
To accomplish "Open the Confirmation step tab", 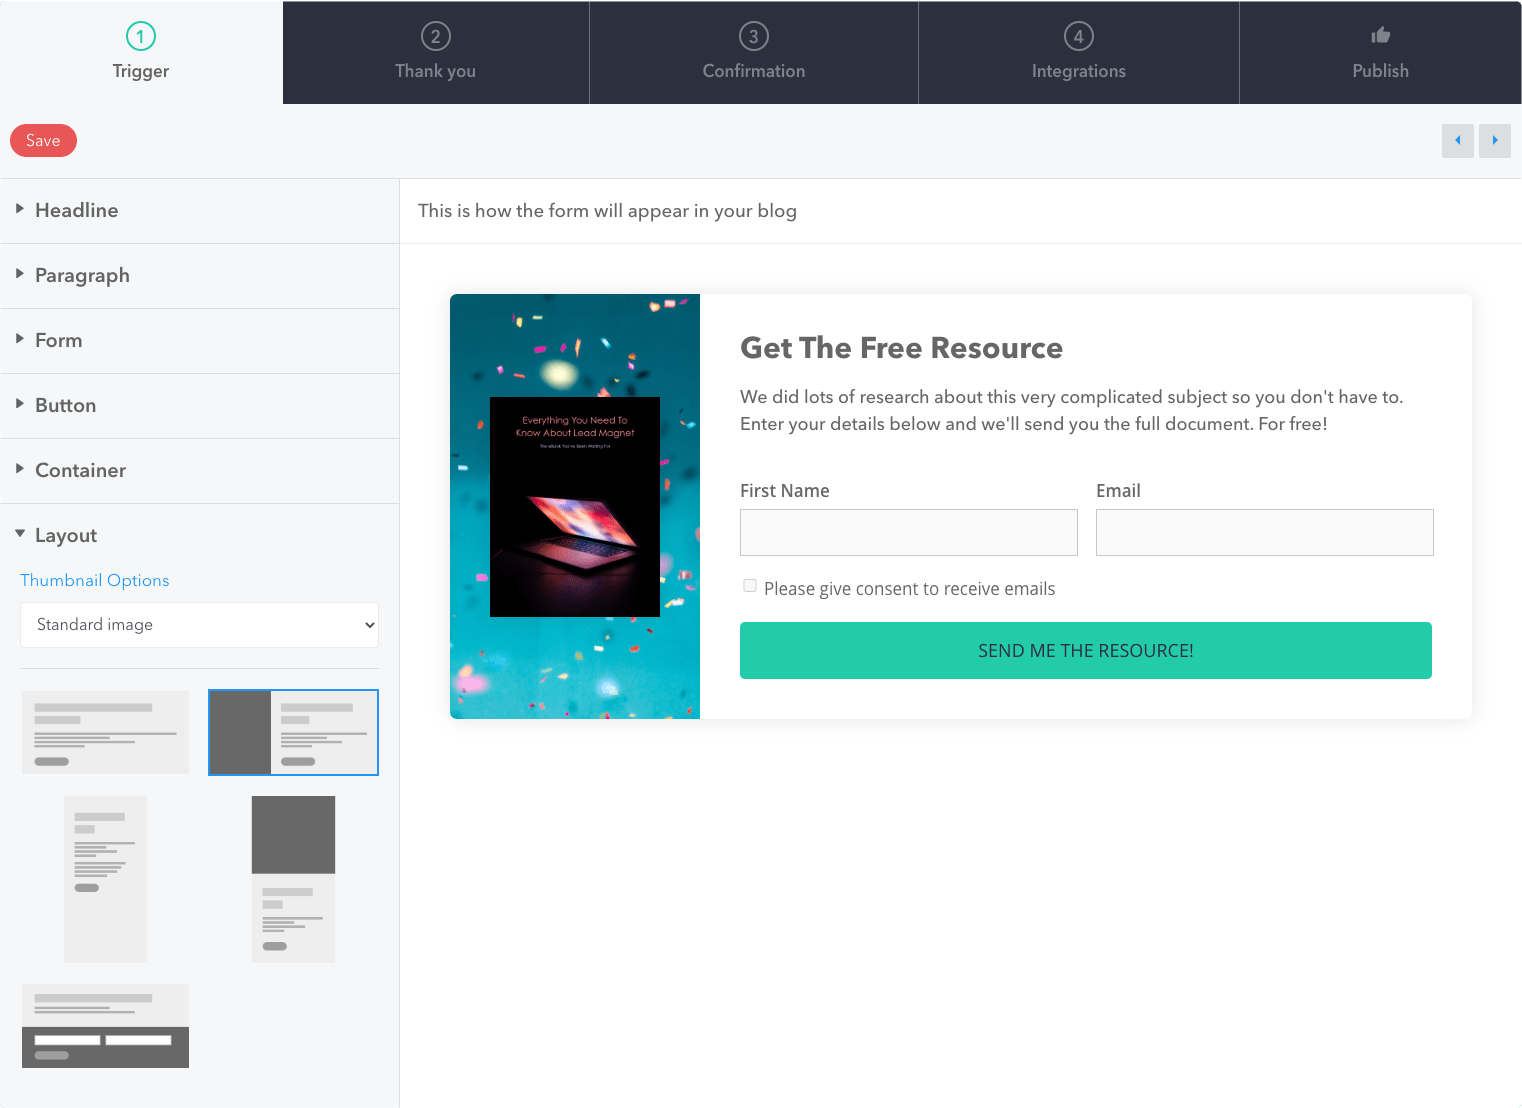I will point(753,52).
